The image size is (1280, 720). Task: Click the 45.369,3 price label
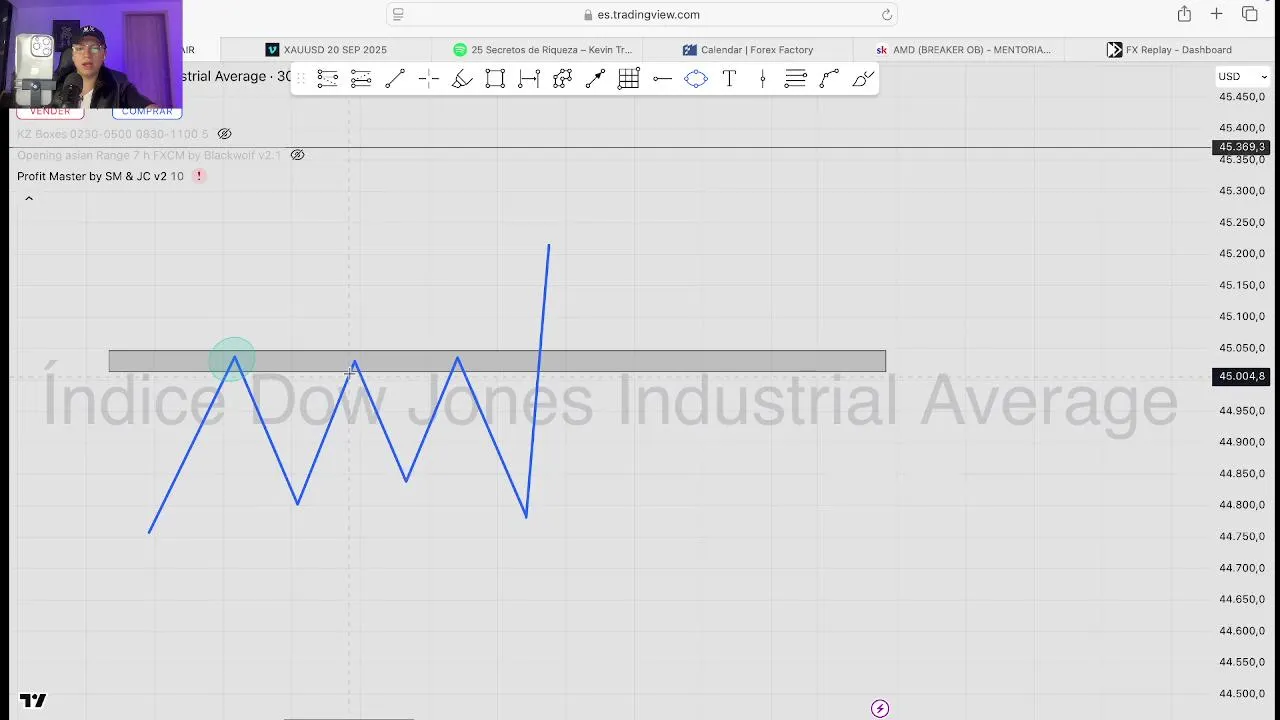[1241, 147]
